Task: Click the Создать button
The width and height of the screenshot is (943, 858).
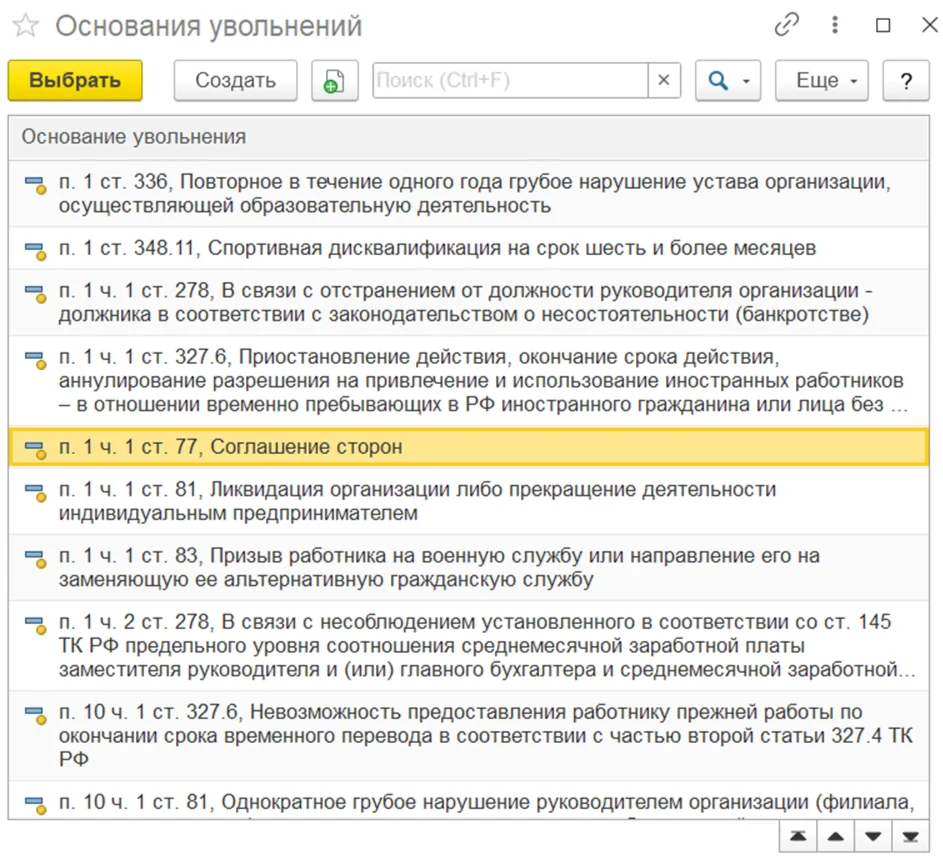Action: point(235,80)
